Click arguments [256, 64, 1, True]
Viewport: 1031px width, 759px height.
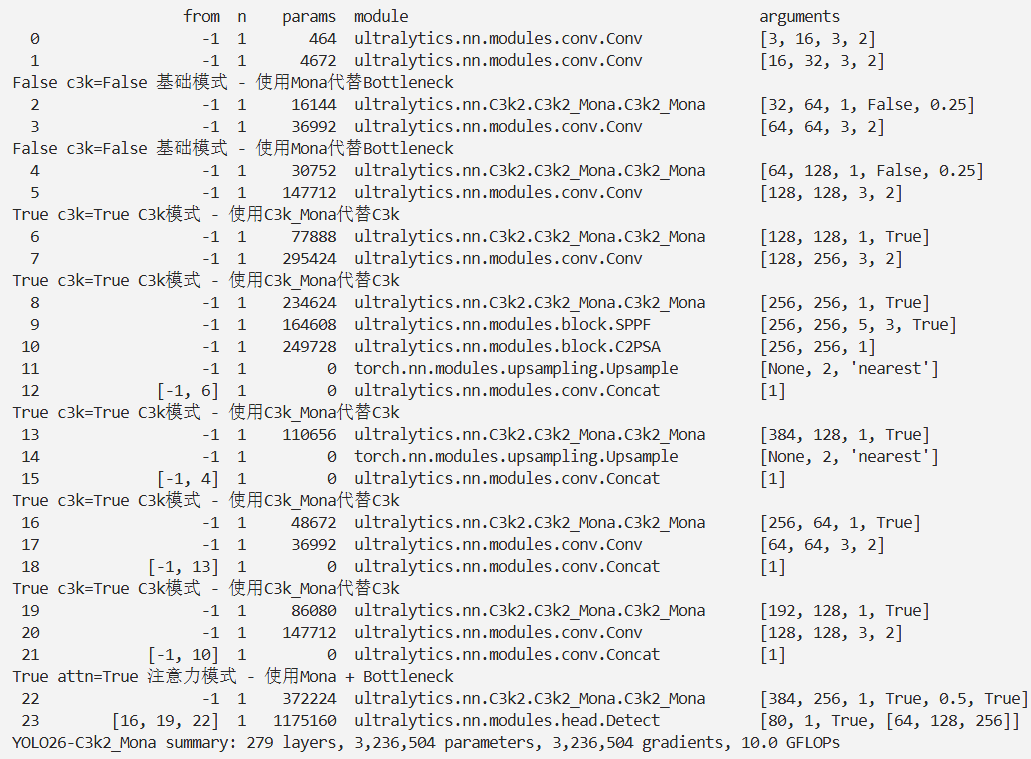840,523
